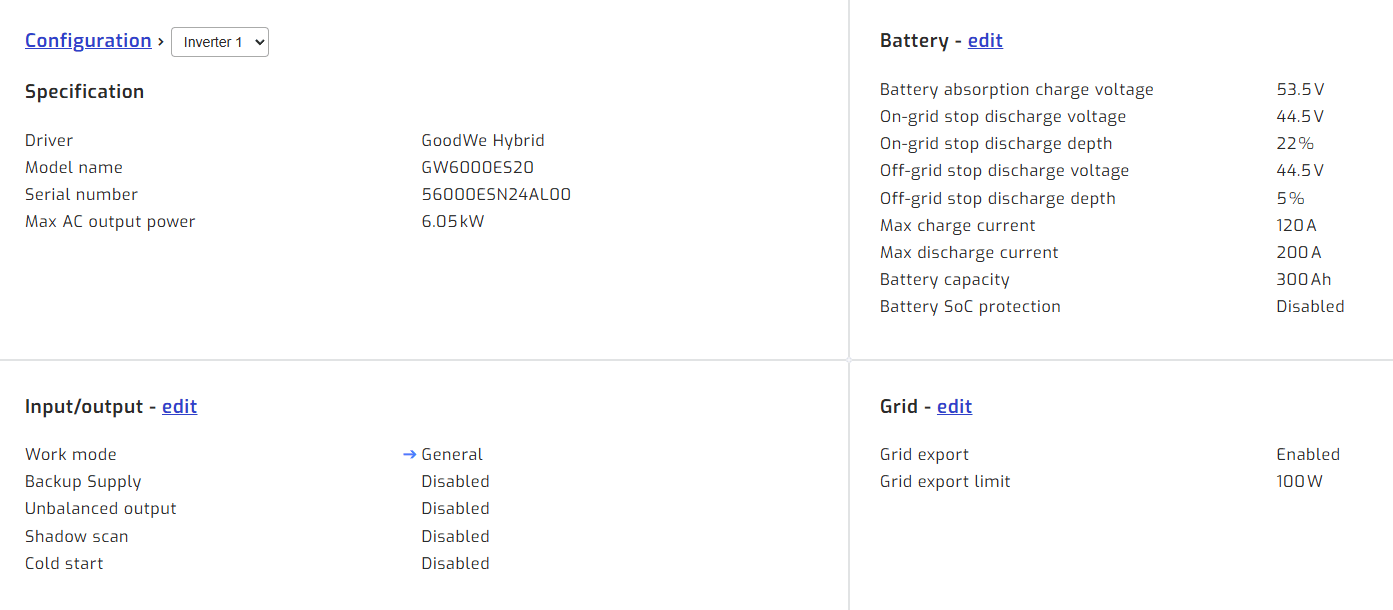1393x610 pixels.
Task: Click the Grid export Enabled value
Action: [1308, 455]
